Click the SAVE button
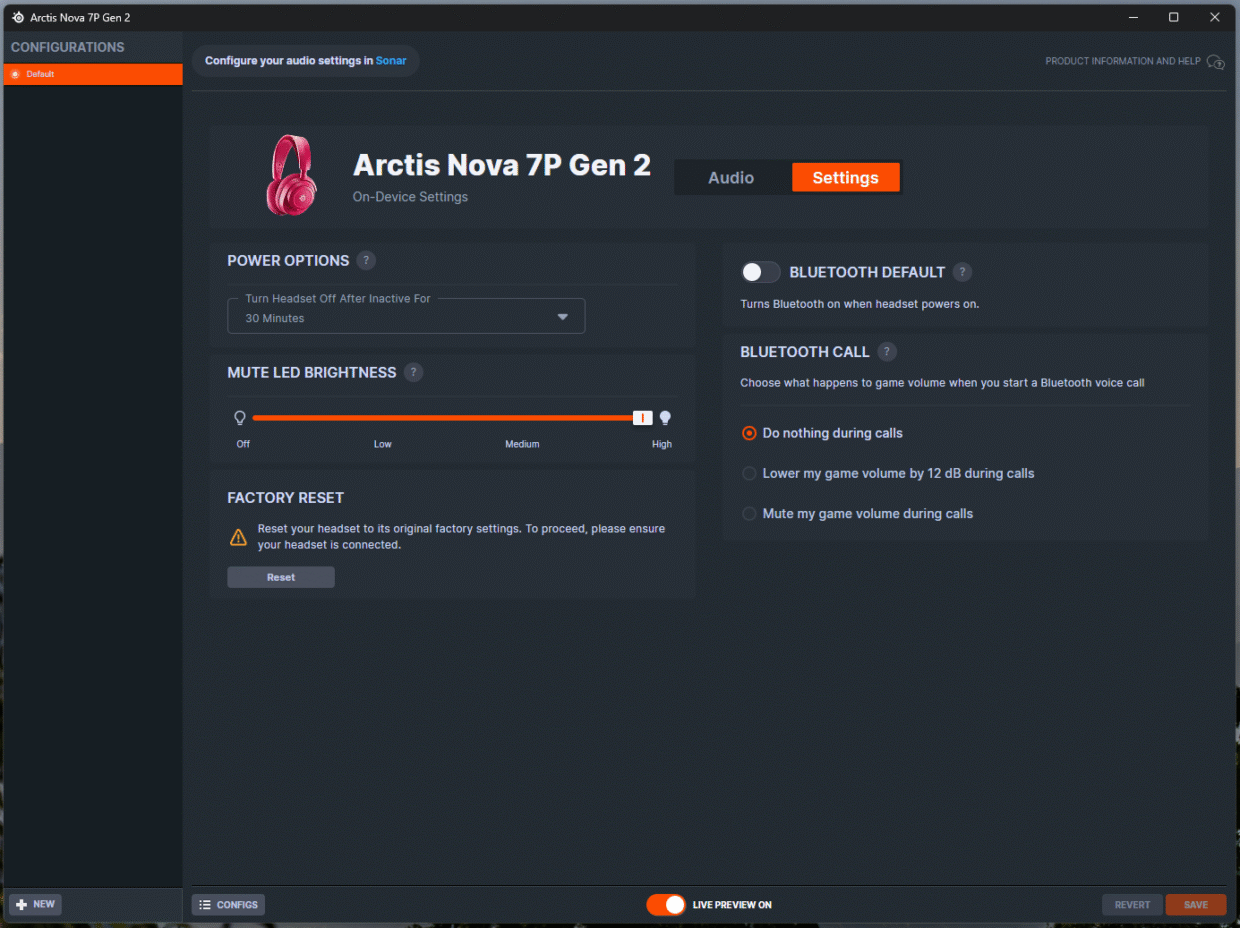The height and width of the screenshot is (928, 1240). 1196,904
